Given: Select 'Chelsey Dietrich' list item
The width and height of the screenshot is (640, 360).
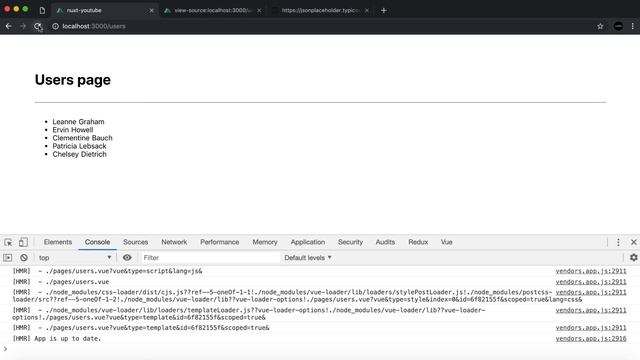Looking at the screenshot, I should coord(80,154).
